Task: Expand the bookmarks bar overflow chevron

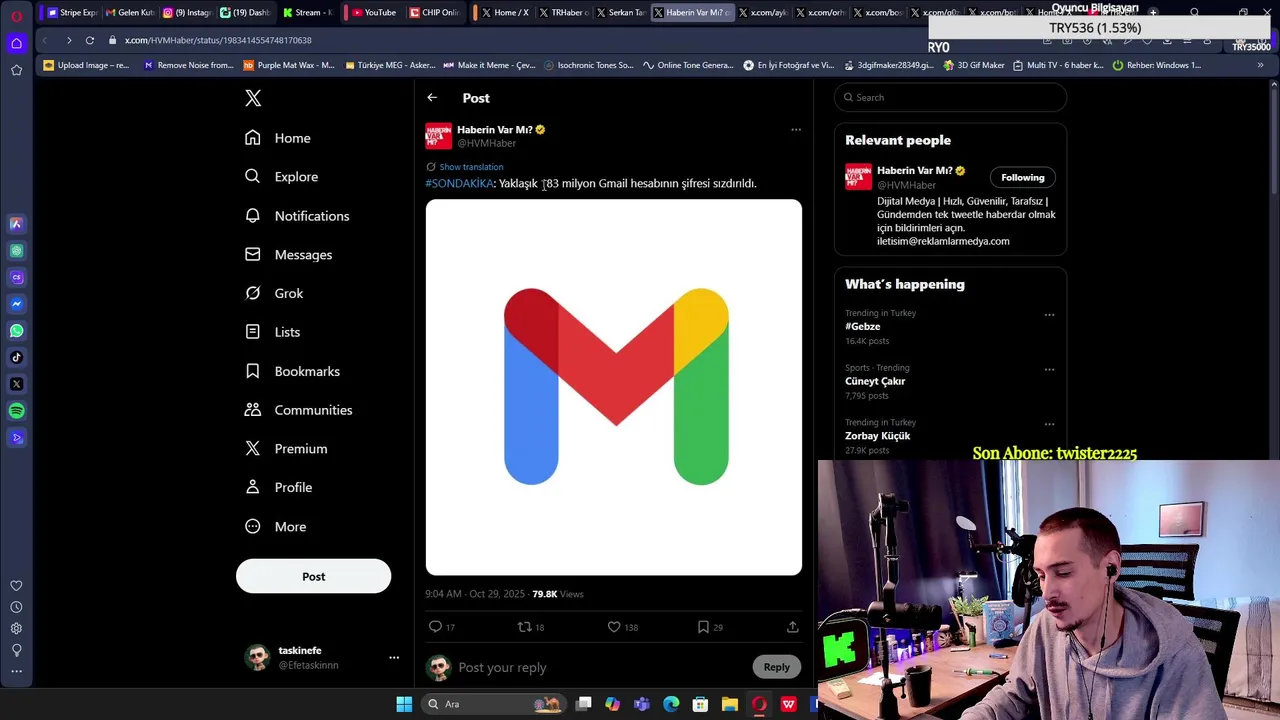Action: 1260,65
